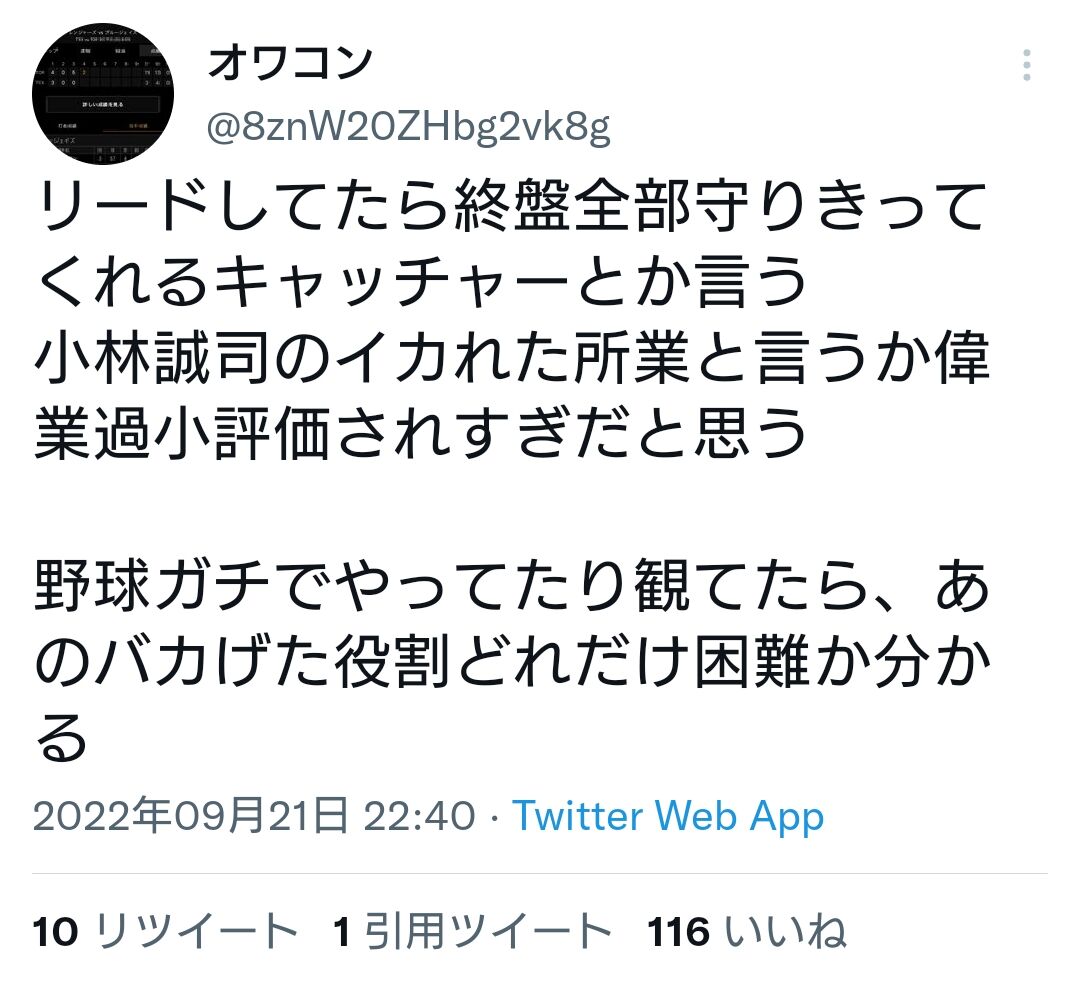Open the Twitter Web App source link
The height and width of the screenshot is (988, 1080).
tap(667, 816)
